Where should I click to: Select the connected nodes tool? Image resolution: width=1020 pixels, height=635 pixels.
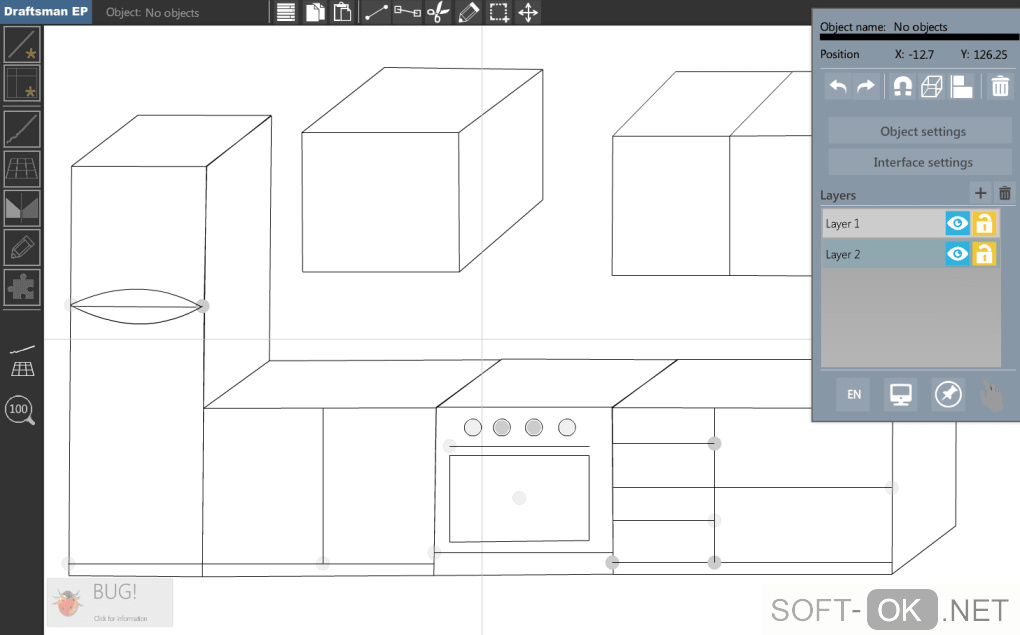407,12
